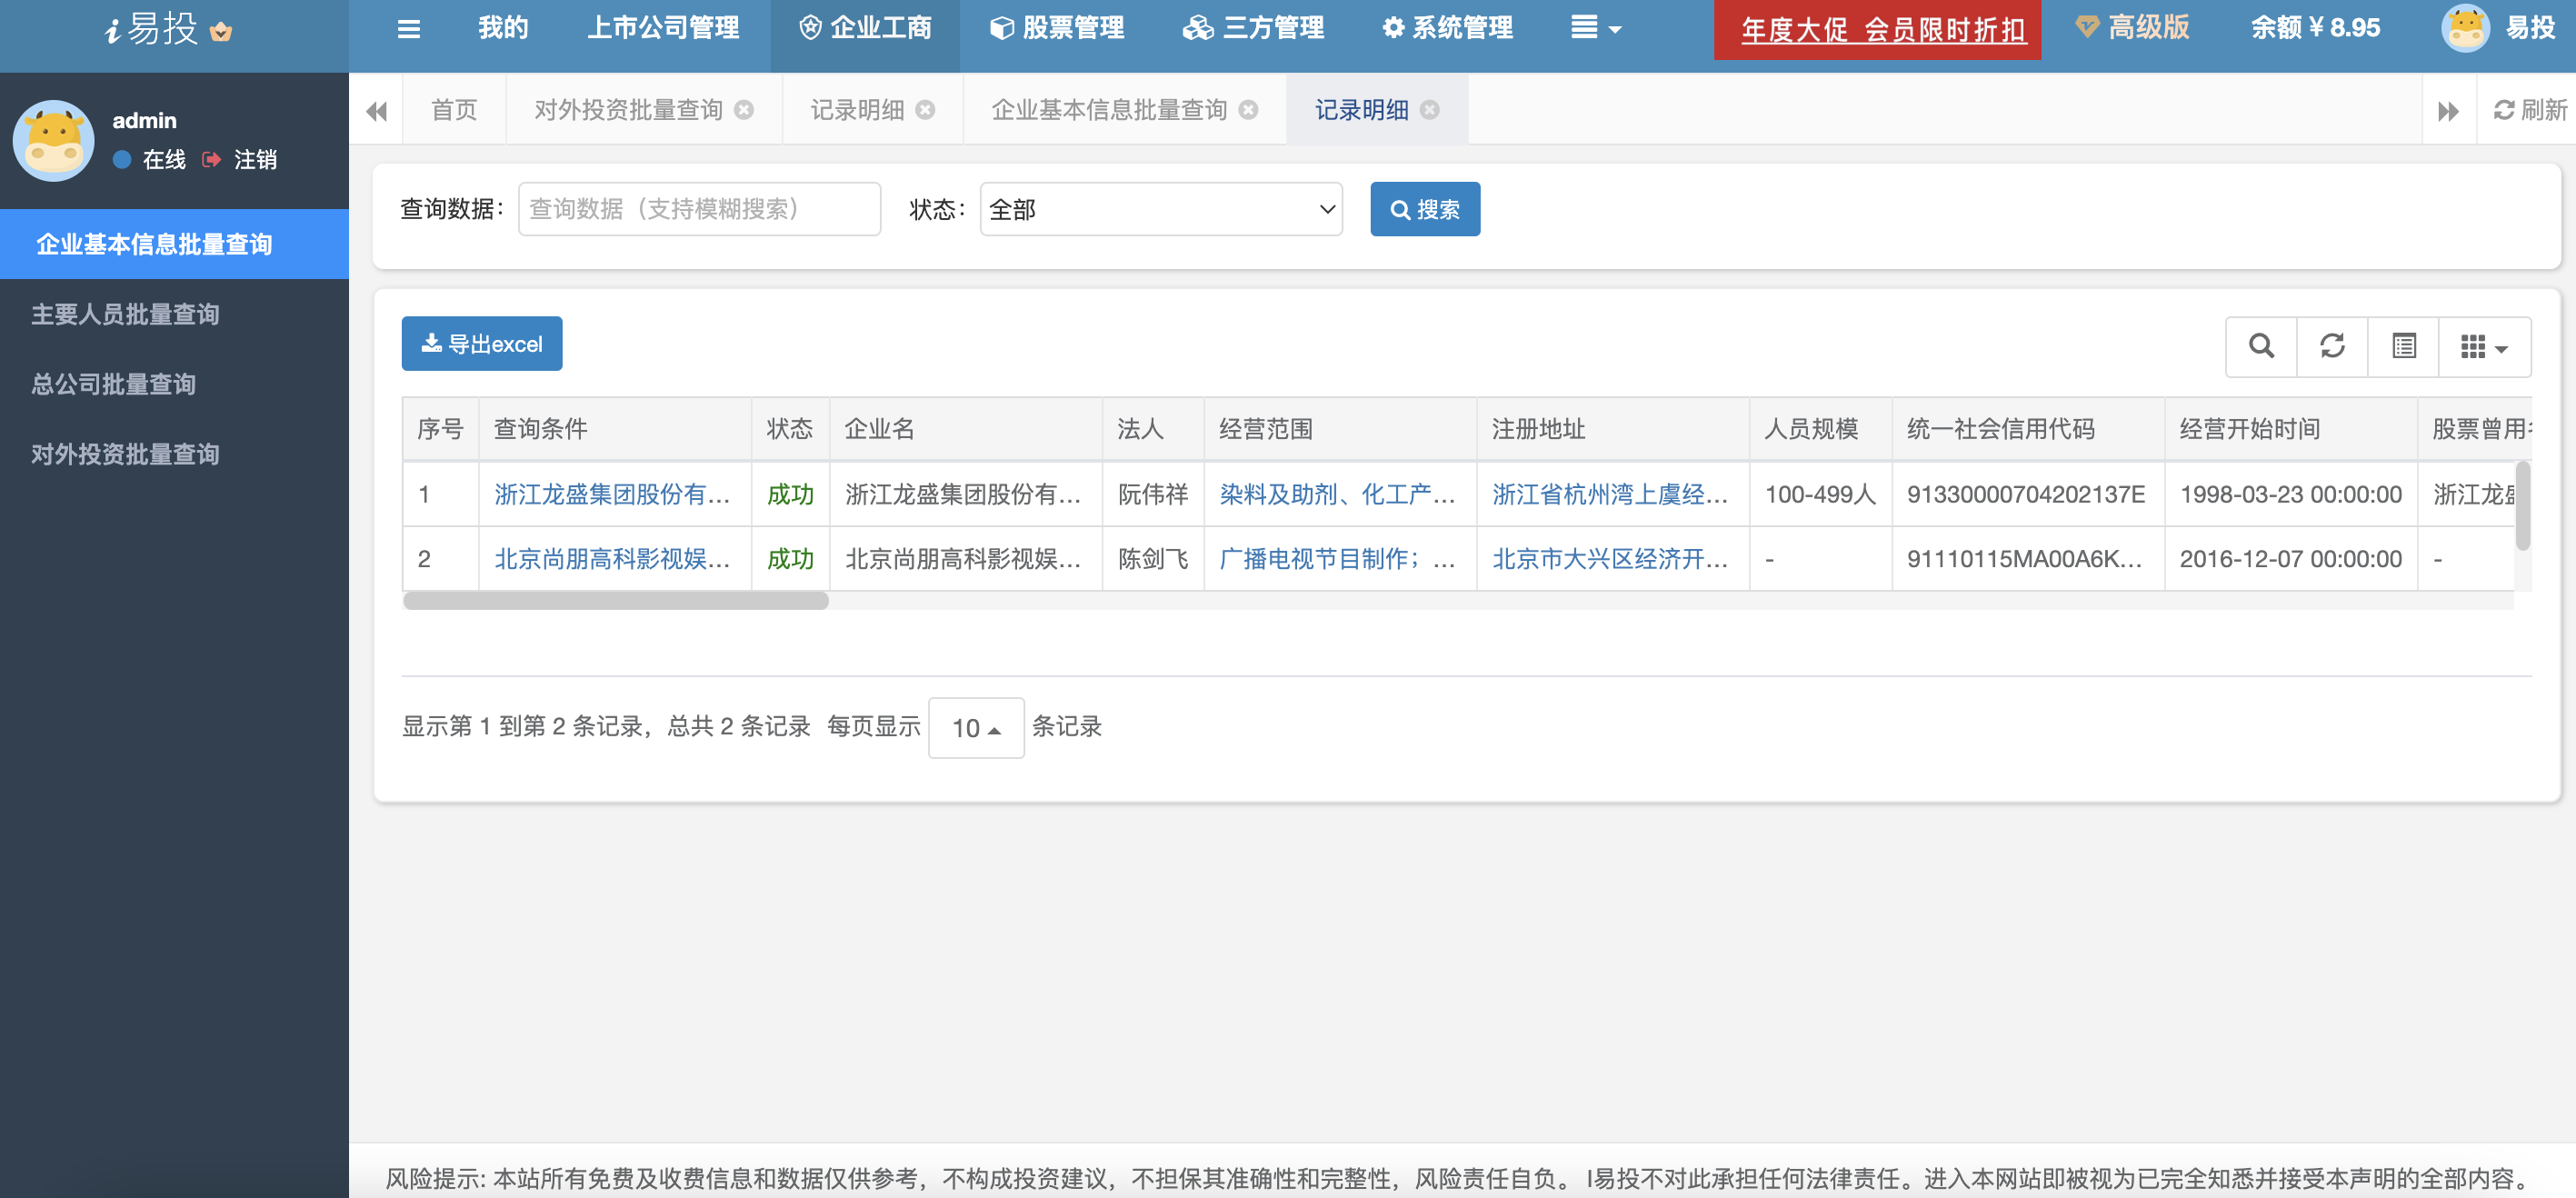Click the 查询数据 search input field
This screenshot has width=2576, height=1198.
tap(699, 209)
